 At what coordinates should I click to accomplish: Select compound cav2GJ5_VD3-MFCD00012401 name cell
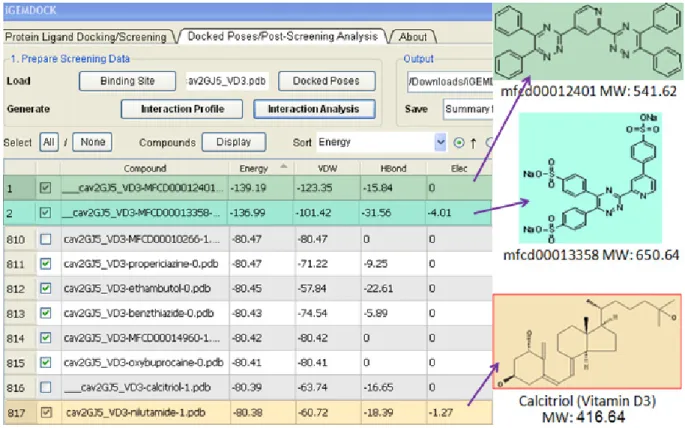(x=144, y=188)
